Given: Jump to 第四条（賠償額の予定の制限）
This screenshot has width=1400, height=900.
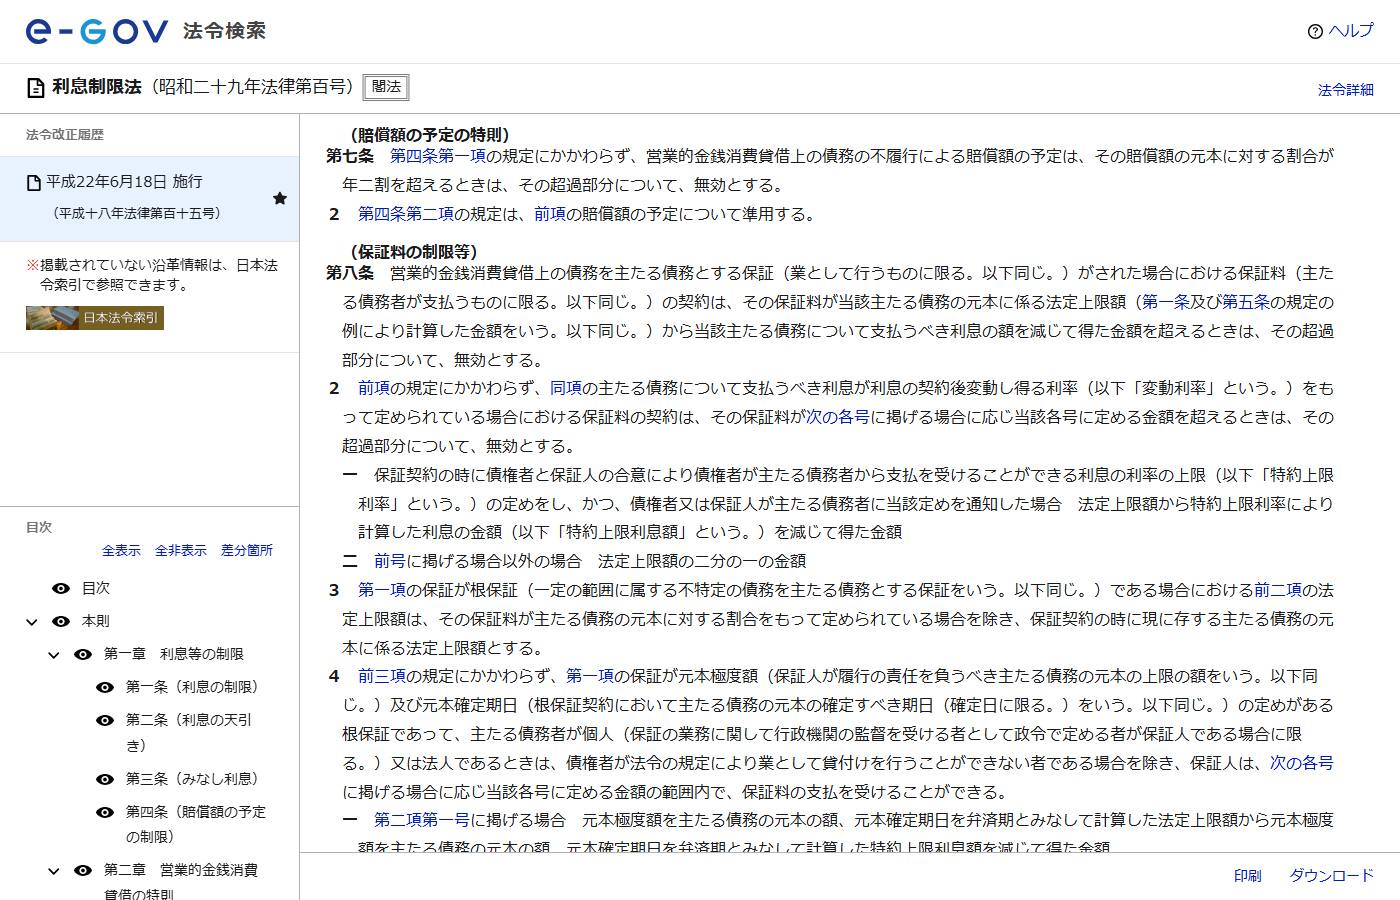Looking at the screenshot, I should (196, 824).
